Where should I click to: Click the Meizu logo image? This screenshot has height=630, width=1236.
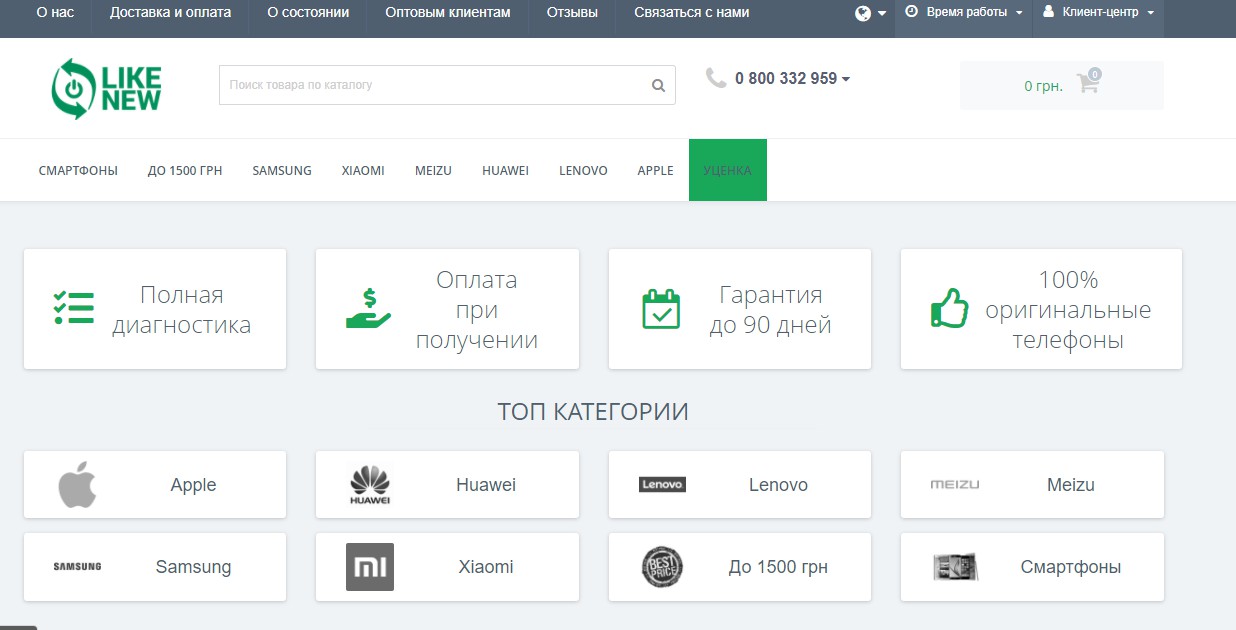[x=955, y=485]
